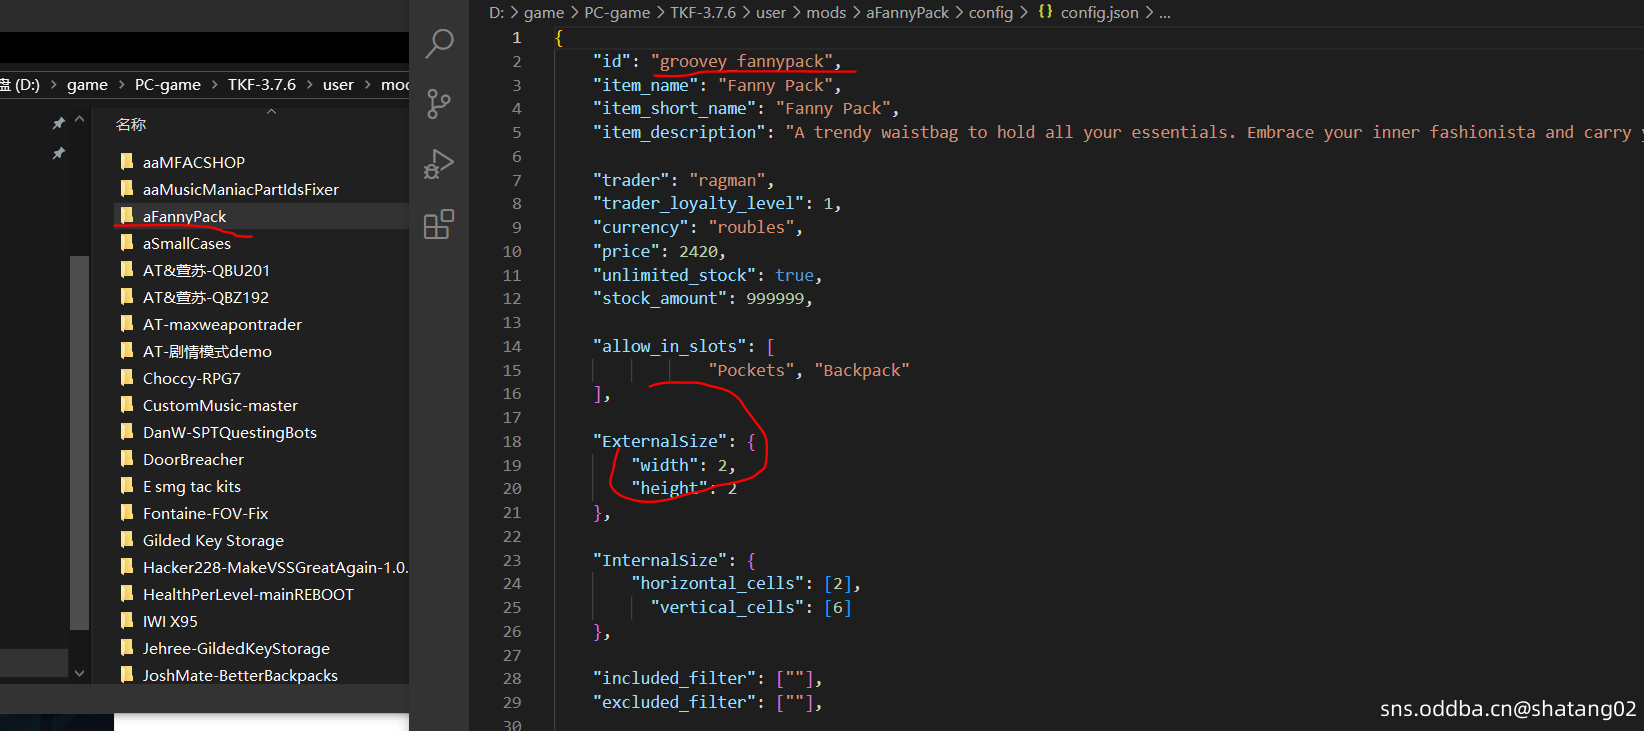Click the folder icon beside JoshMate-BetterBackpacks
Image resolution: width=1644 pixels, height=731 pixels.
coord(127,675)
